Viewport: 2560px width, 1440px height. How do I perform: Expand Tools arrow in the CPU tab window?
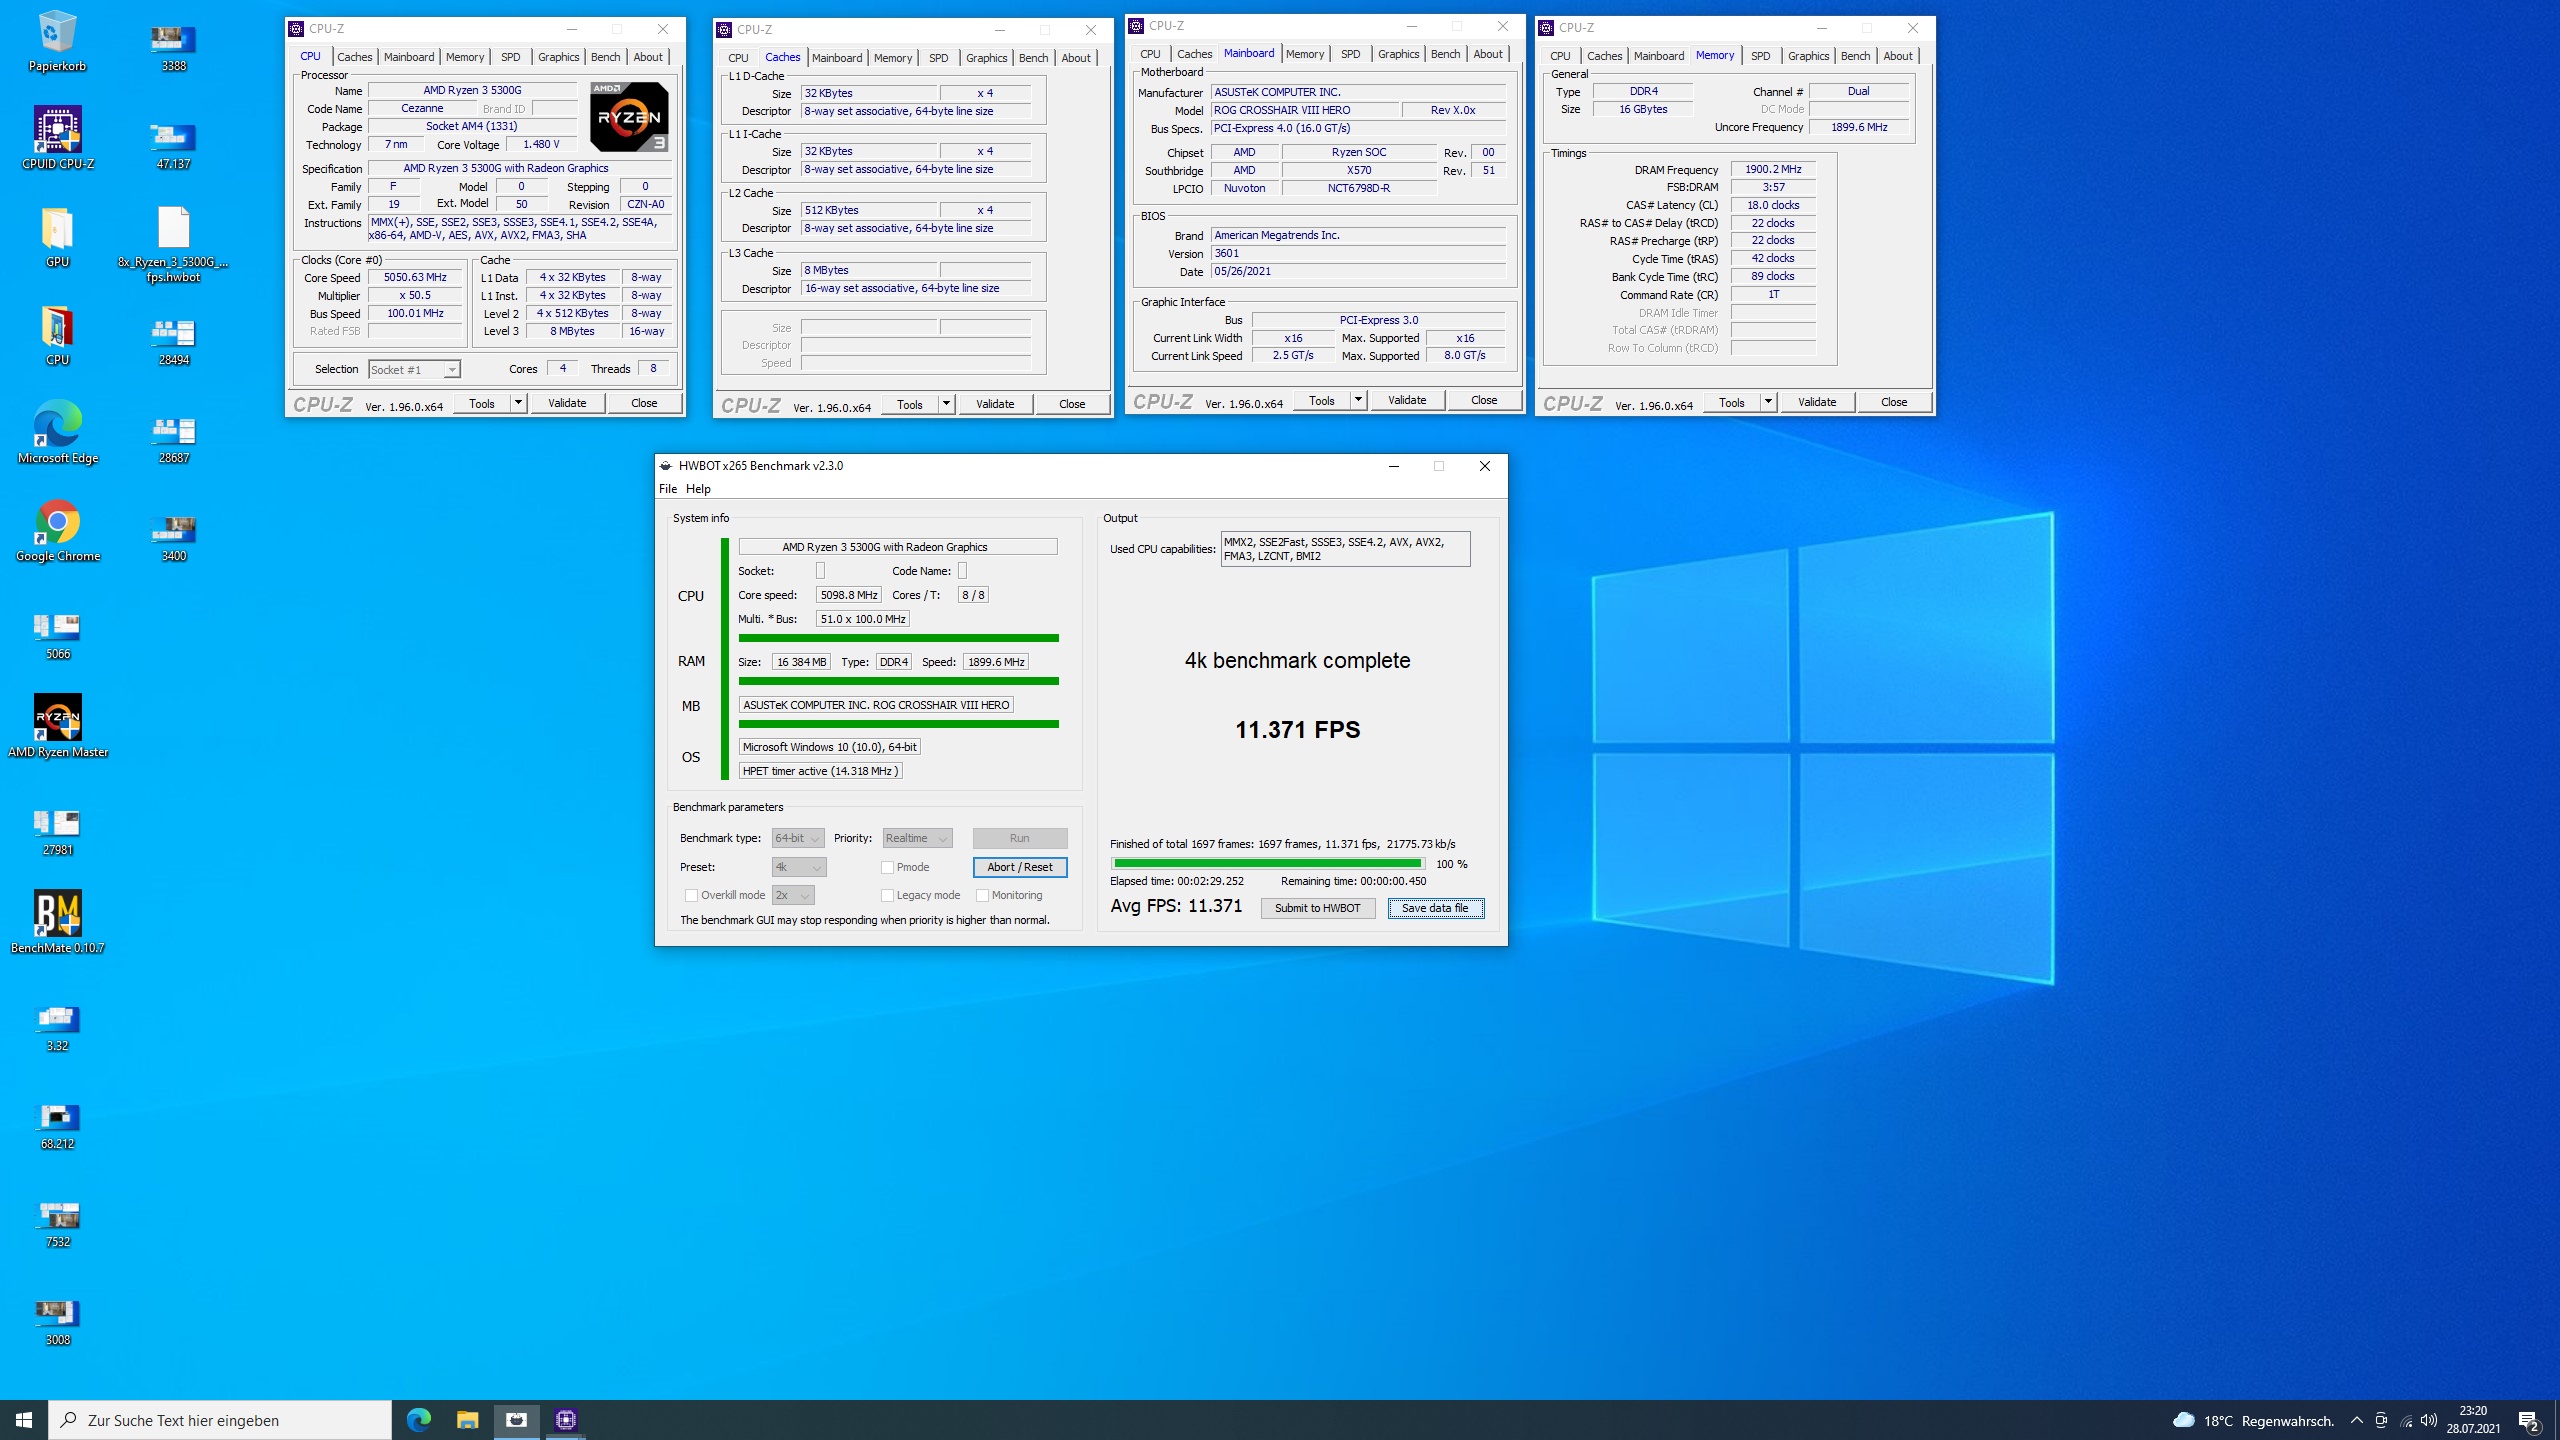pos(518,403)
